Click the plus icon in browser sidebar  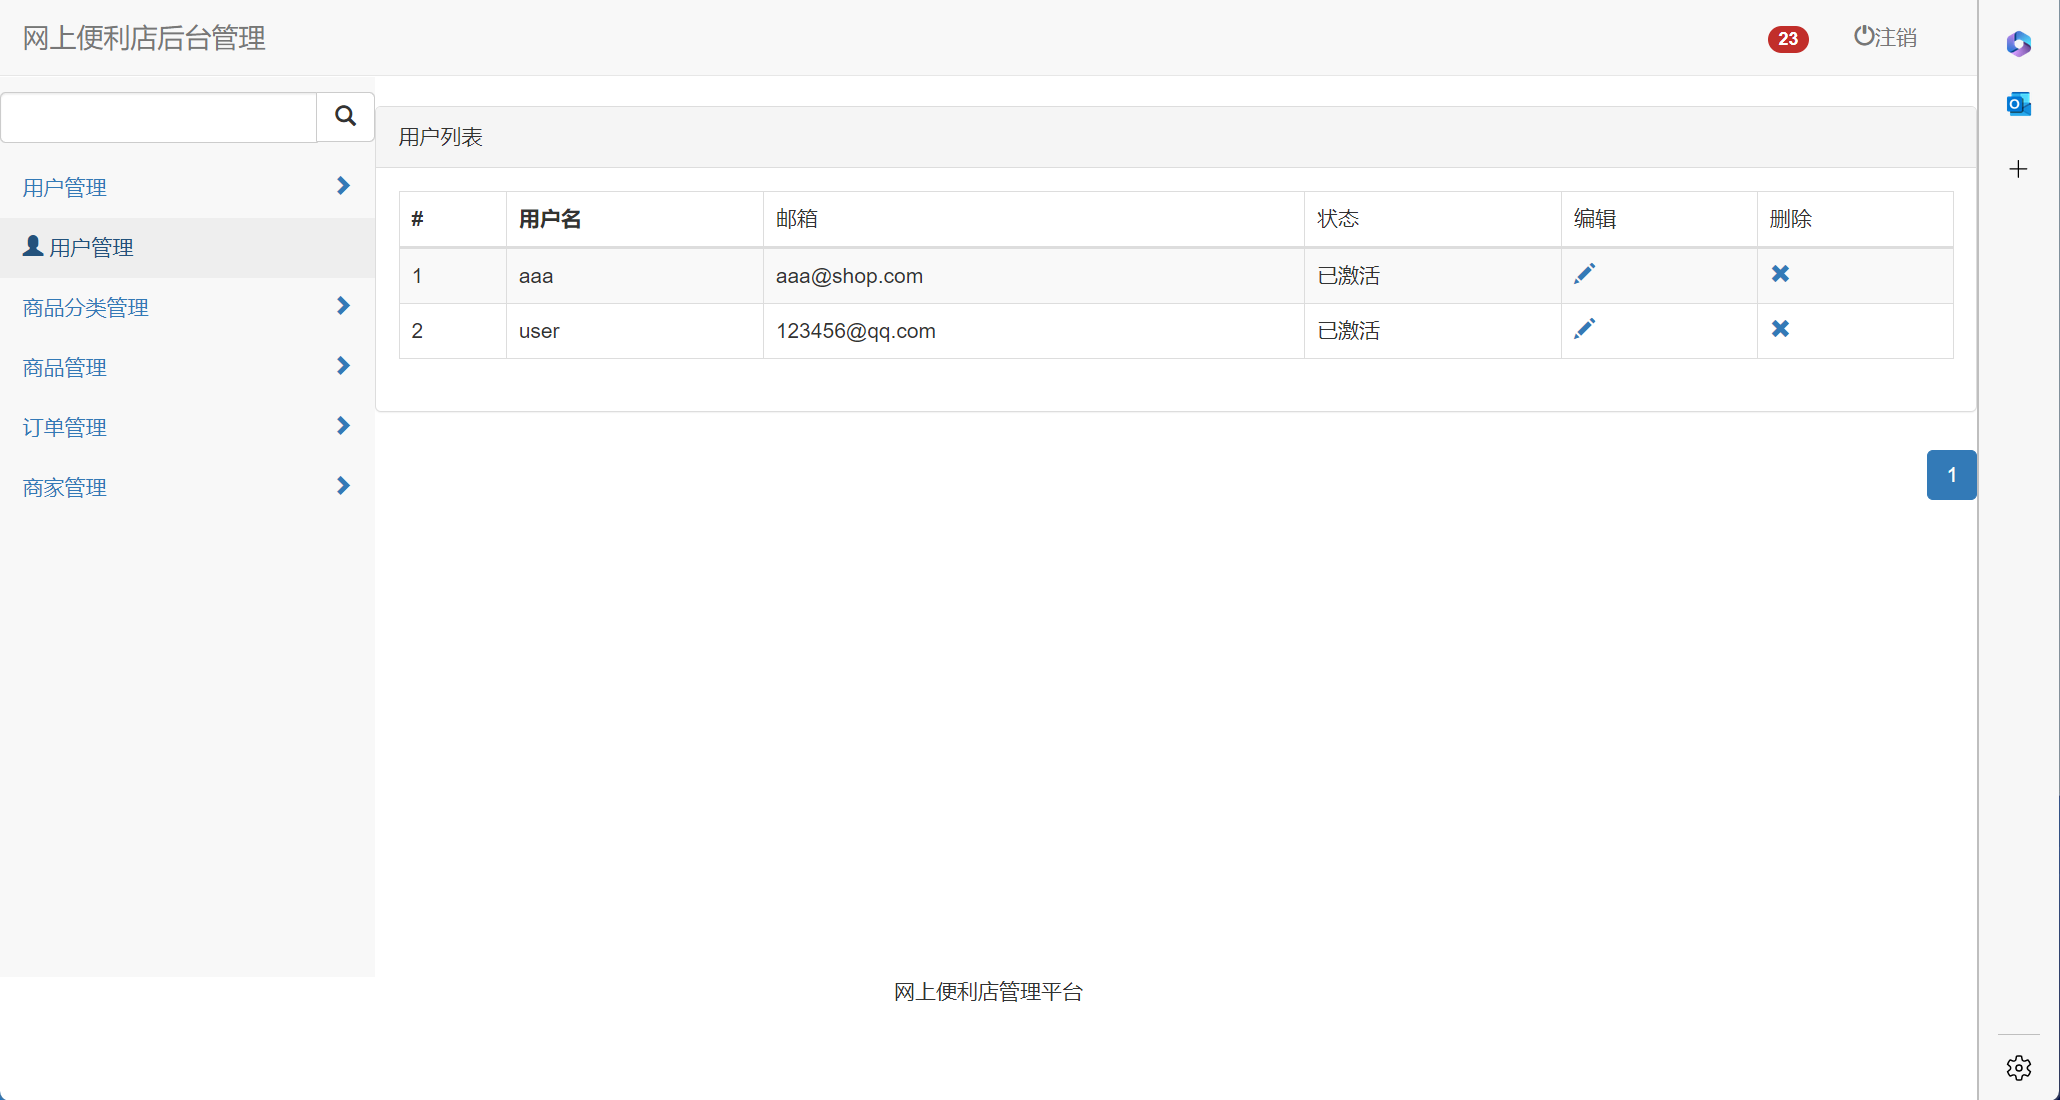click(2018, 169)
